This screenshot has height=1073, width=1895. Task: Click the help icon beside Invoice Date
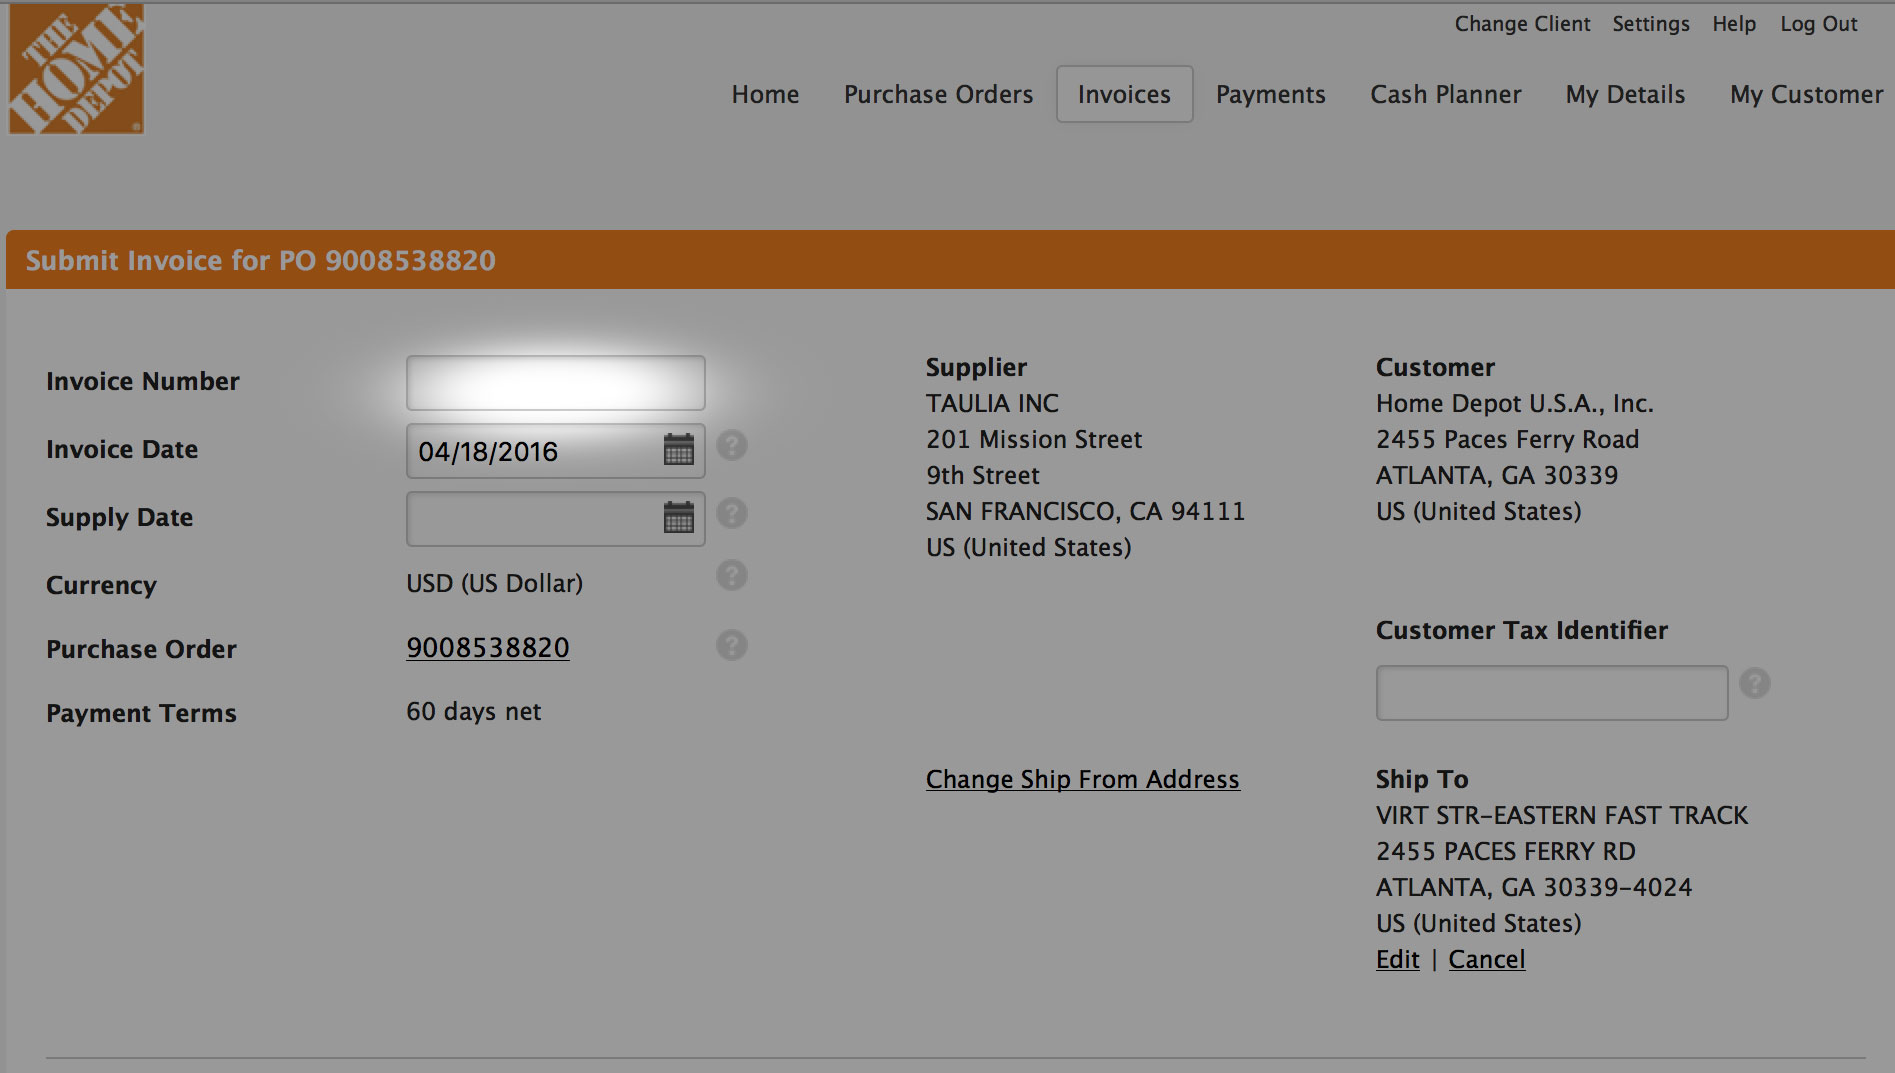[x=731, y=446]
